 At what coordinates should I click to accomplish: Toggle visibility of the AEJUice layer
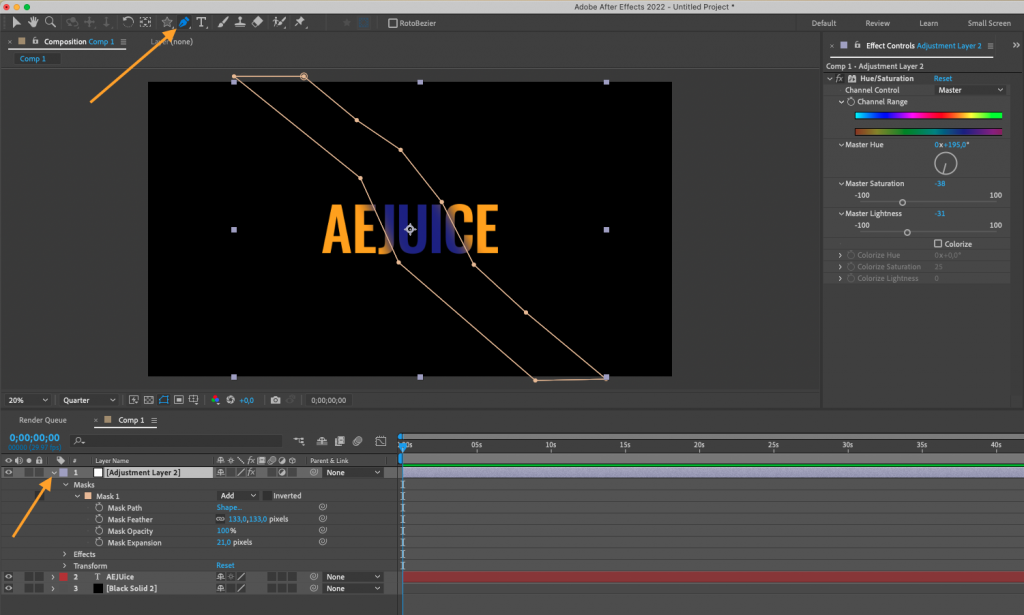click(x=8, y=576)
